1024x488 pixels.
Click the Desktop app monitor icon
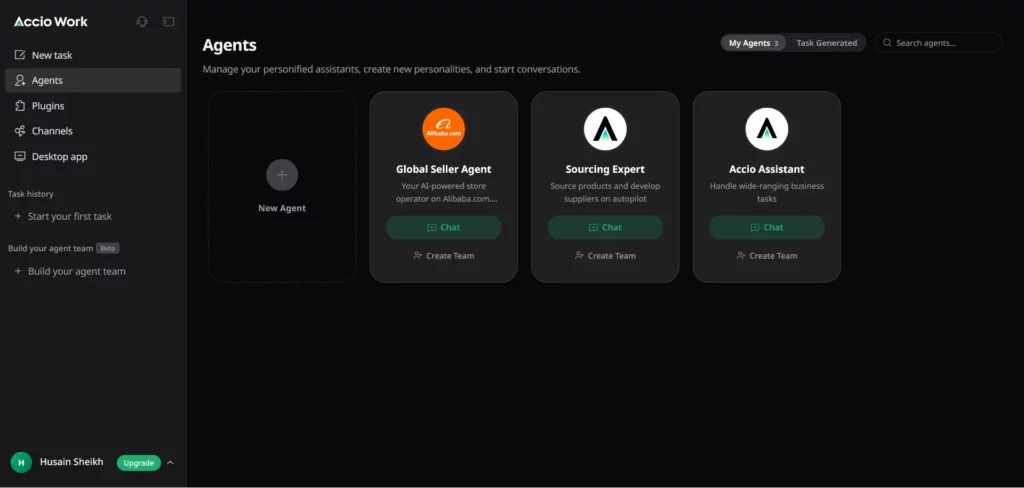pos(20,157)
